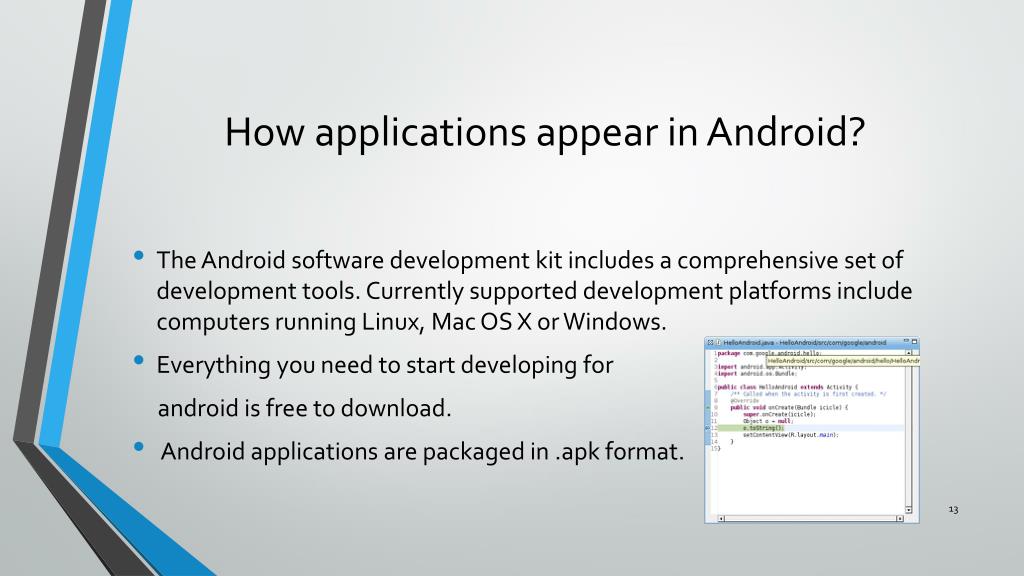Click the 'import android.os.Bundle;' line
Image resolution: width=1024 pixels, height=576 pixels.
coord(757,374)
